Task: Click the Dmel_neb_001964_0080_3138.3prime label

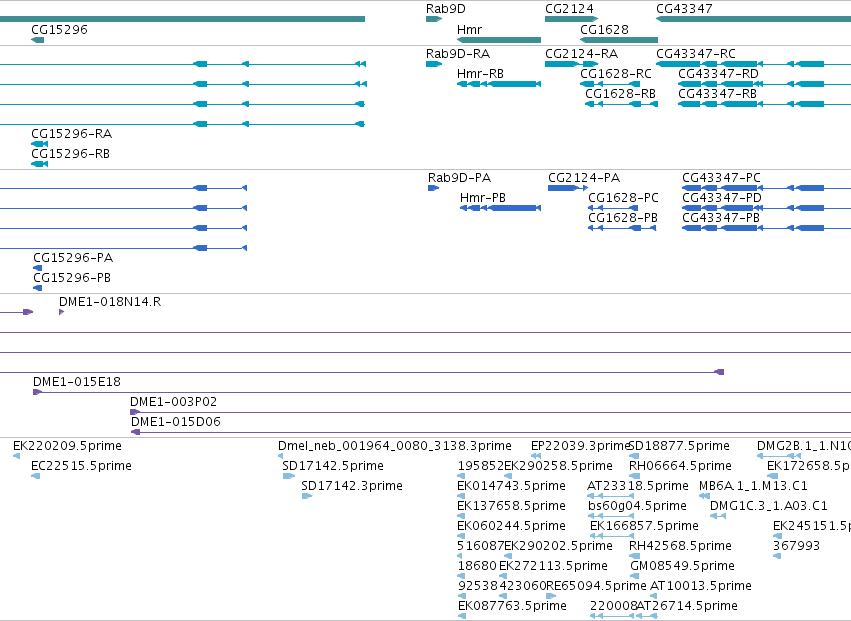Action: 395,446
